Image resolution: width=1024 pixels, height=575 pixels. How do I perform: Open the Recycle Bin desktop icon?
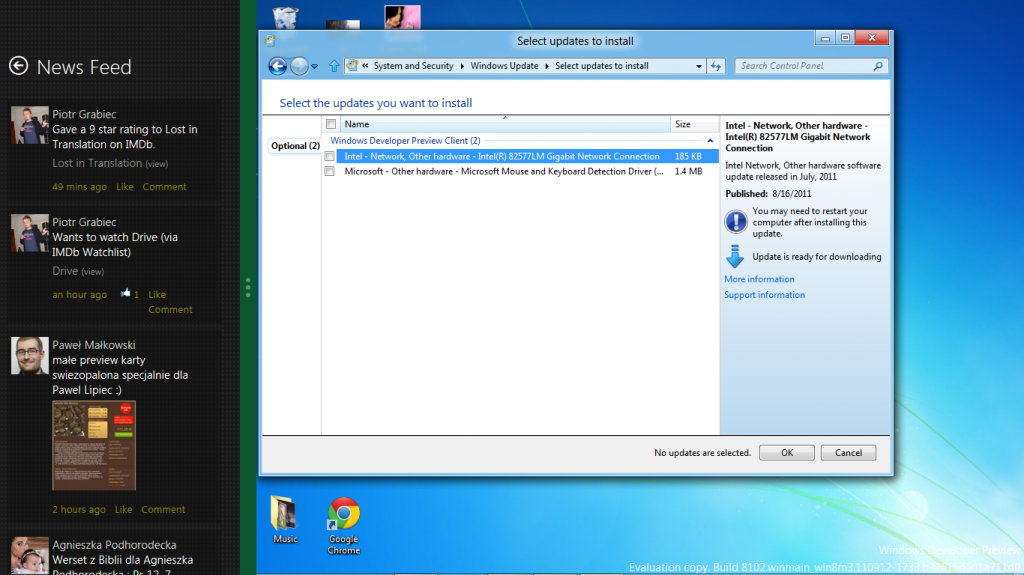tap(285, 17)
